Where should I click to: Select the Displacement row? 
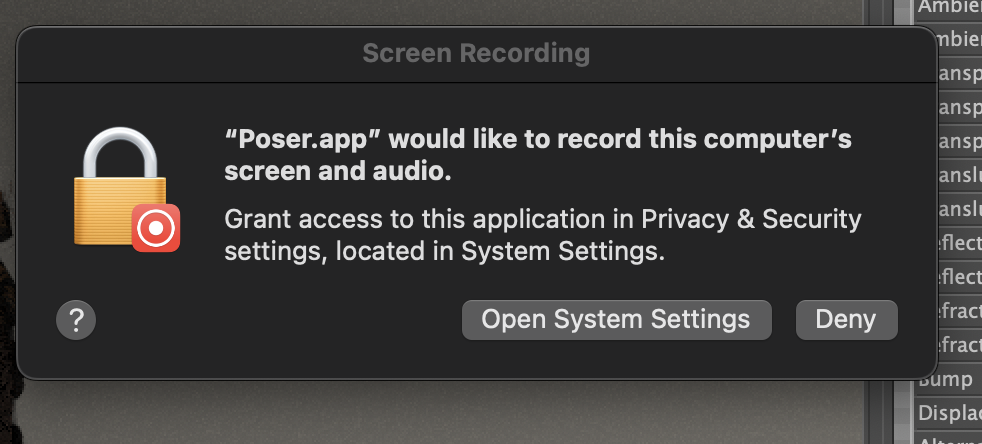click(950, 413)
